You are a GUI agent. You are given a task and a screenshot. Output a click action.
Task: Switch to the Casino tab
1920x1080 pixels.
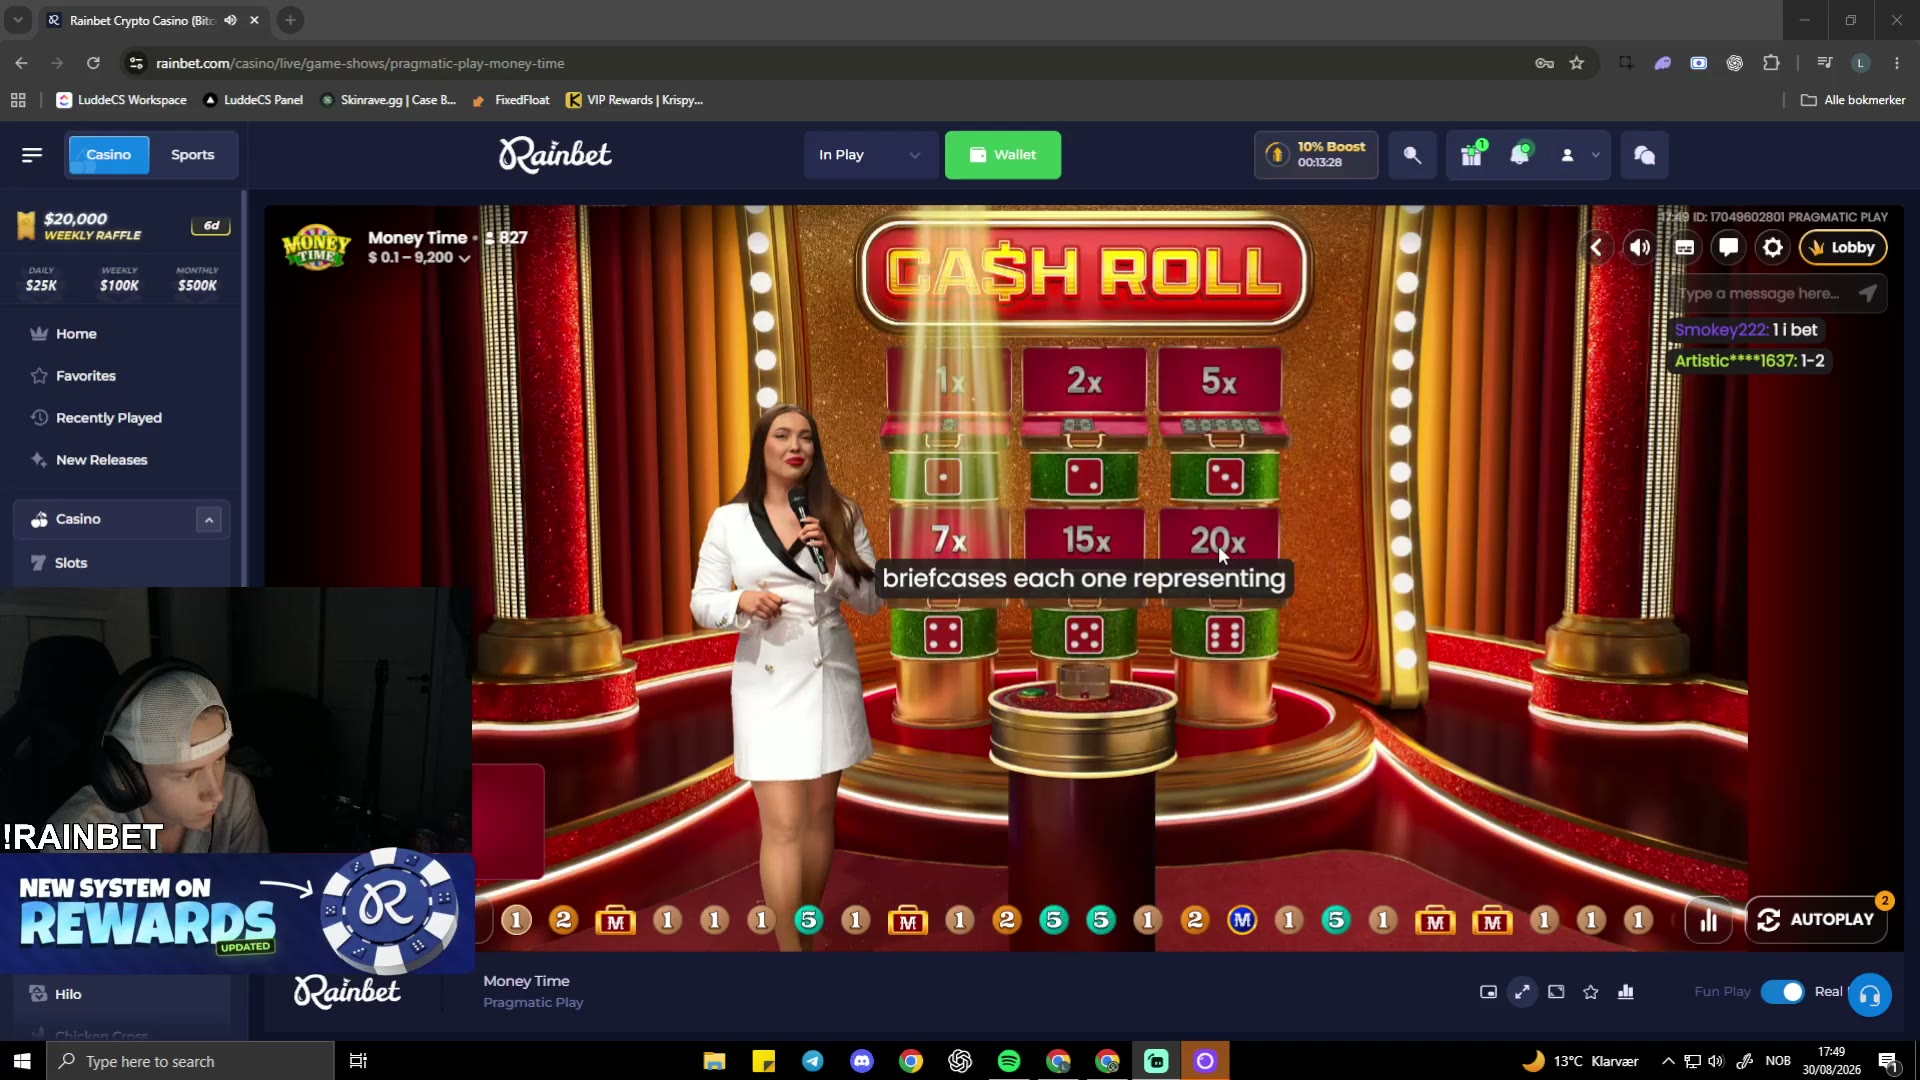[x=108, y=155]
